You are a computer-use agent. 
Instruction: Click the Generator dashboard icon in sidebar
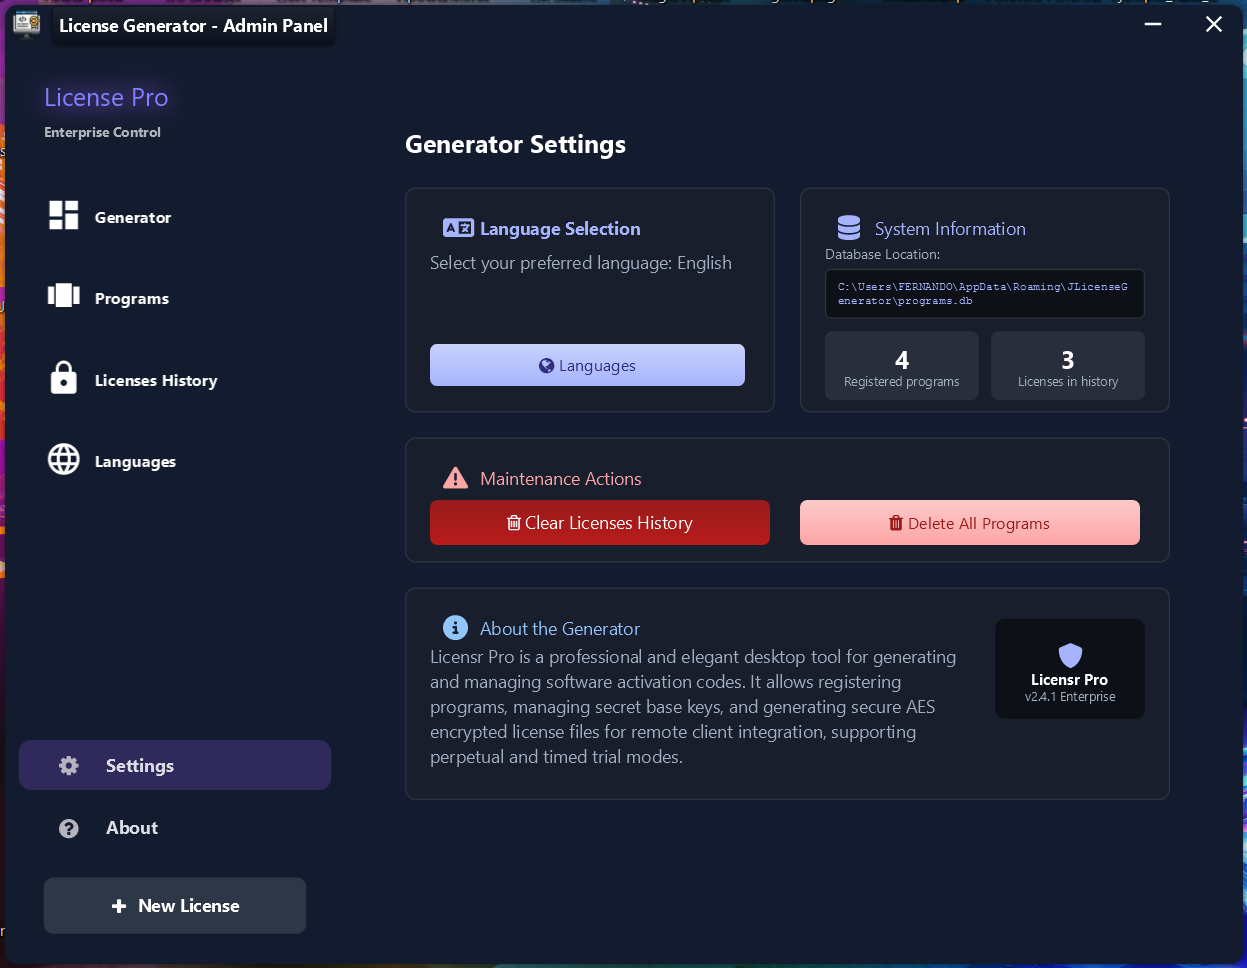[64, 215]
